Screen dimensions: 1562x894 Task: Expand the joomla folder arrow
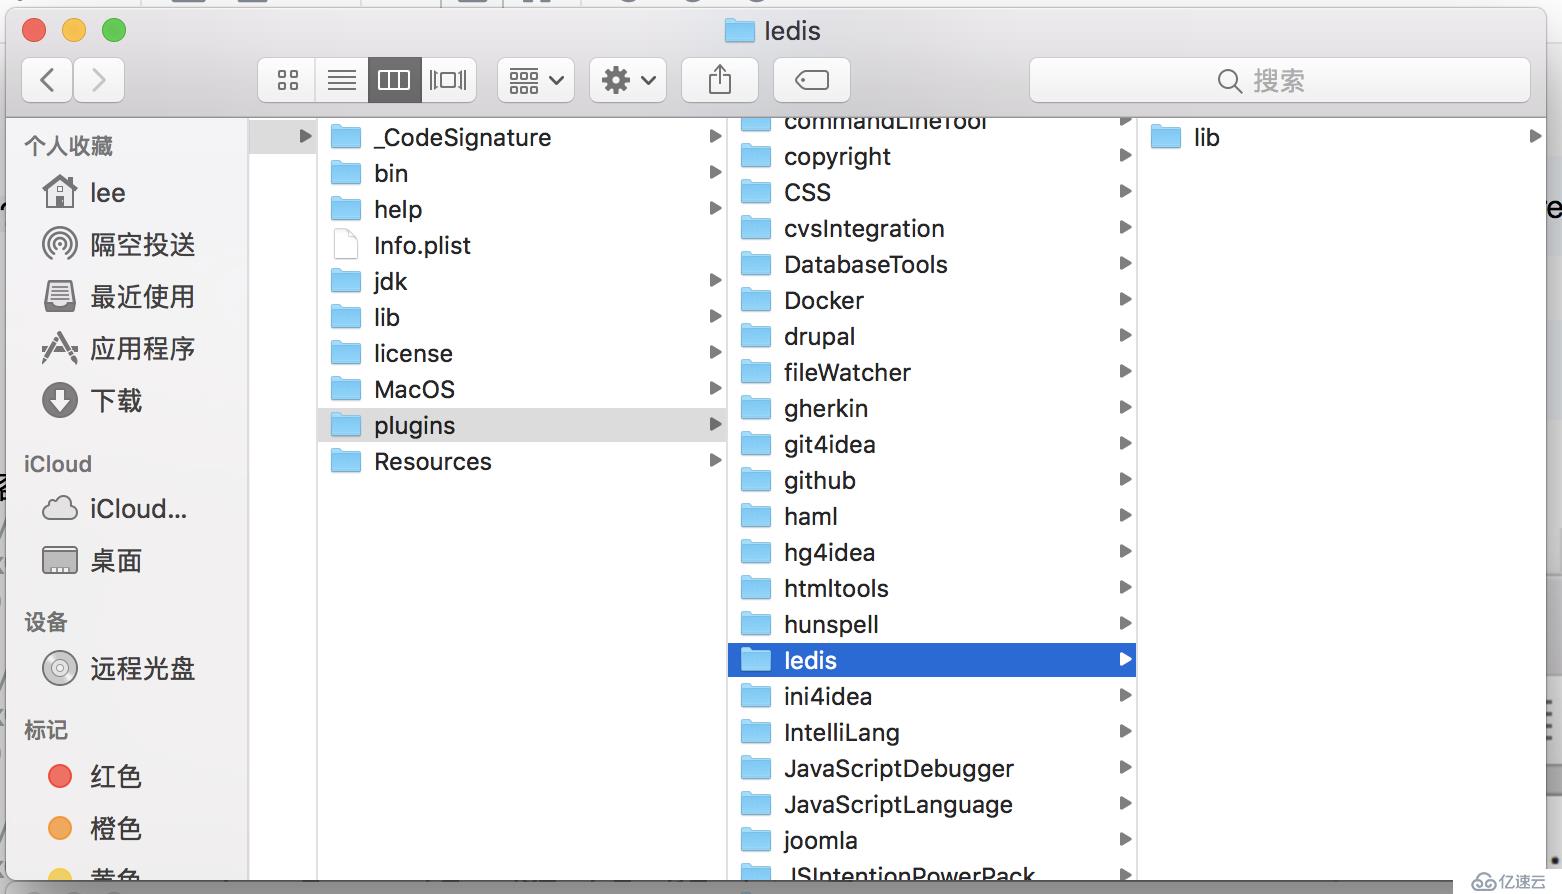pyautogui.click(x=1125, y=840)
